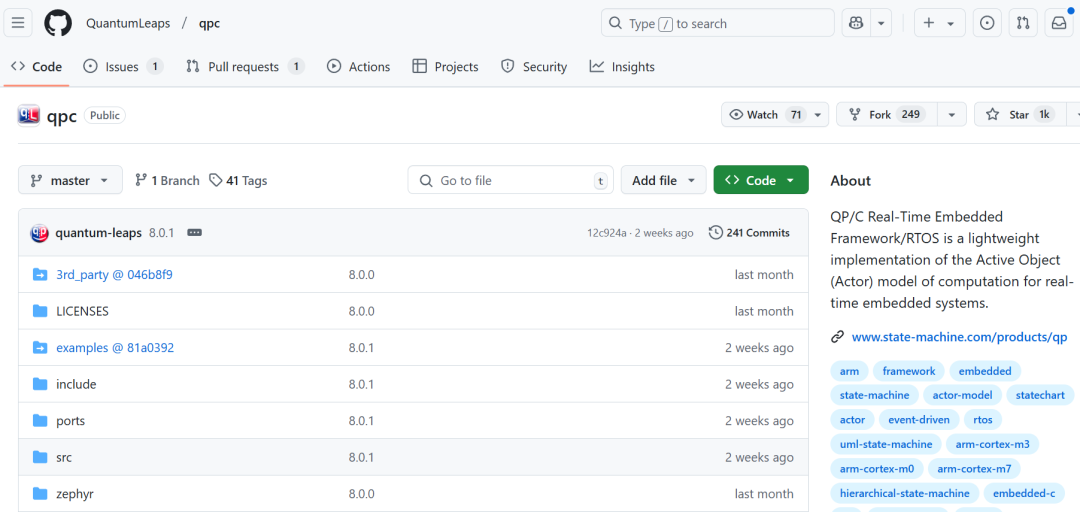
Task: Open the issues inbox icon in header
Action: [987, 23]
